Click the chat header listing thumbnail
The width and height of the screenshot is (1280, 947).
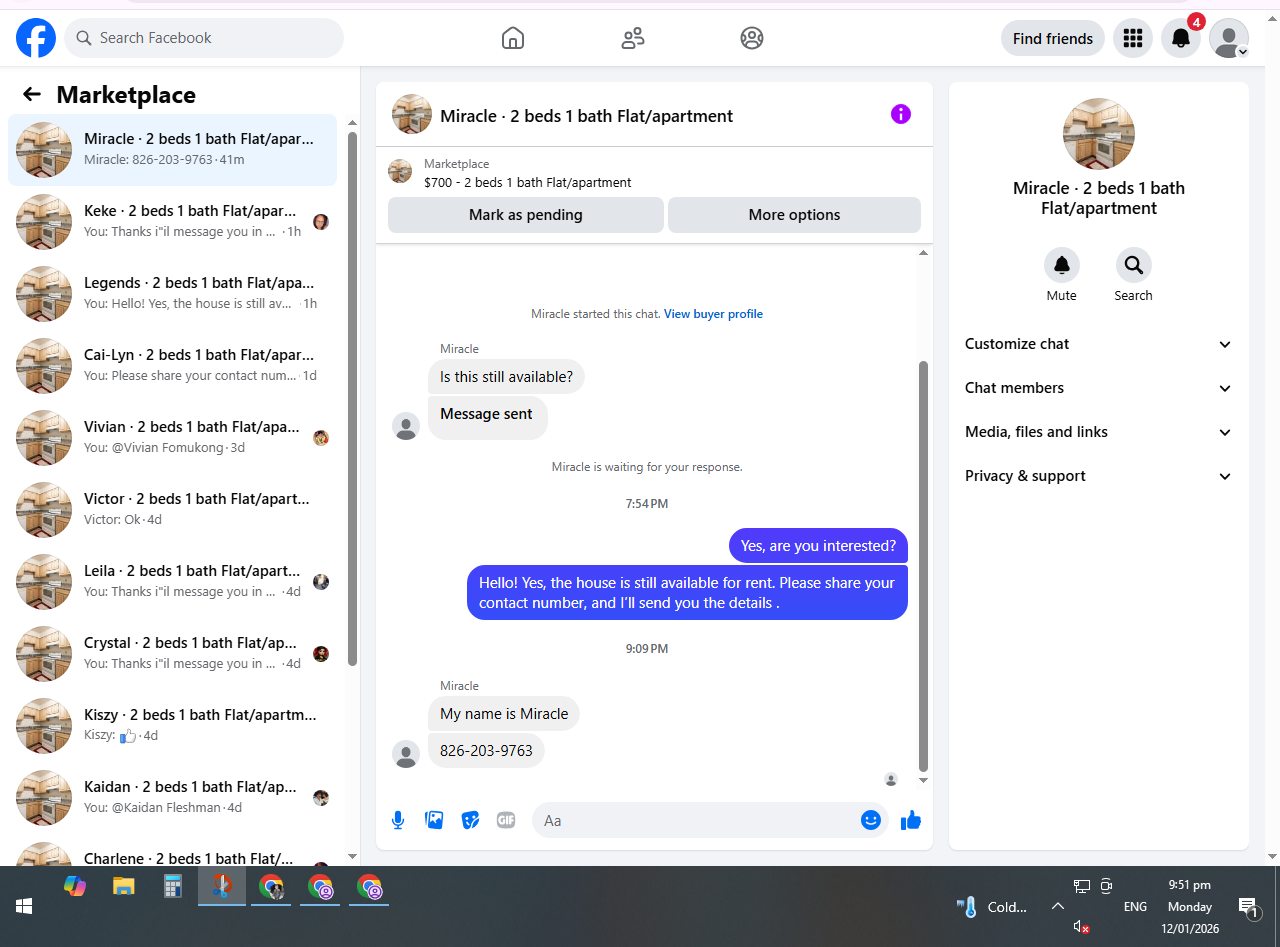coord(412,114)
